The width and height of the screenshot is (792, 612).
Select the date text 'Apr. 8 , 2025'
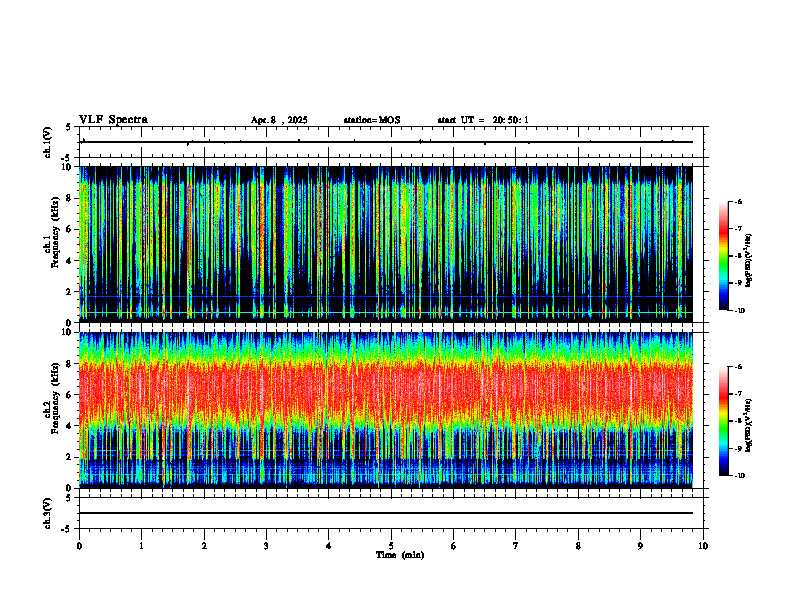tap(279, 120)
